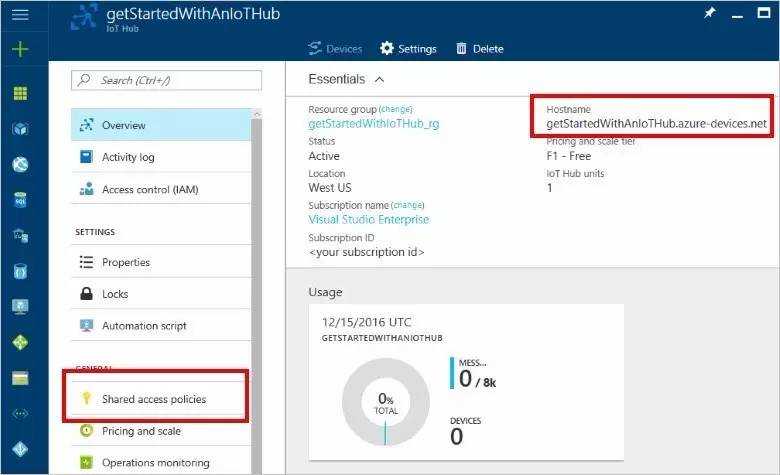
Task: Click the 12/15/2016 UTC date label
Action: point(367,322)
